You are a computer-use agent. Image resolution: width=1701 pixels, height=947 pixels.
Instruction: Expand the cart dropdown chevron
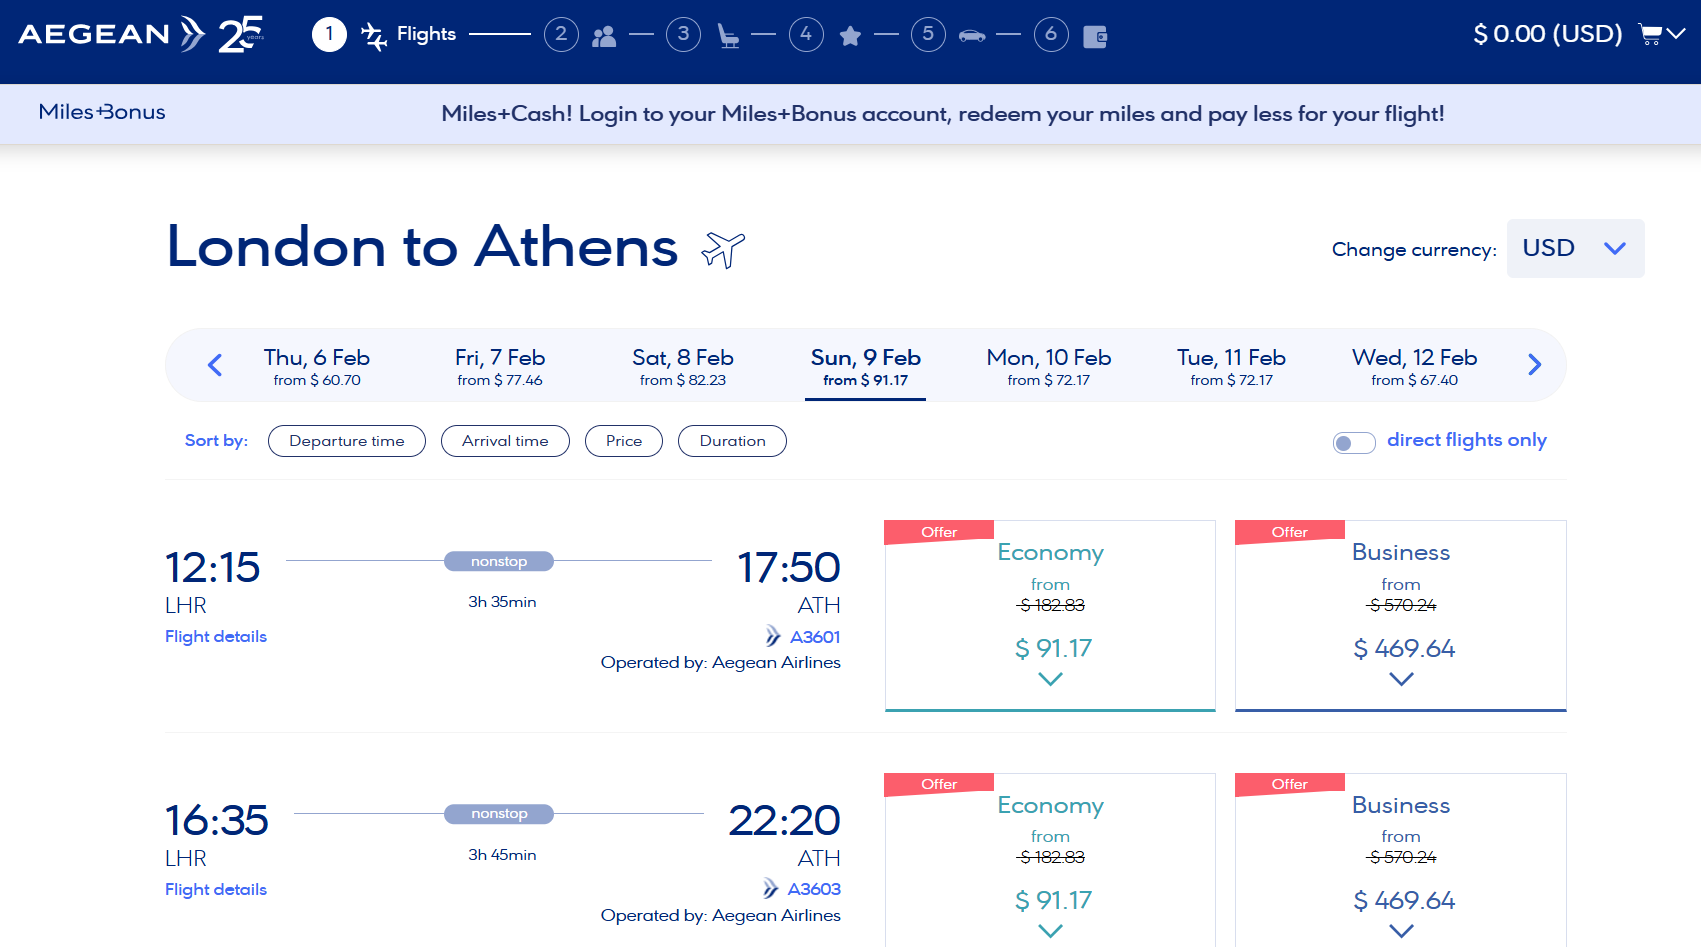click(1676, 33)
